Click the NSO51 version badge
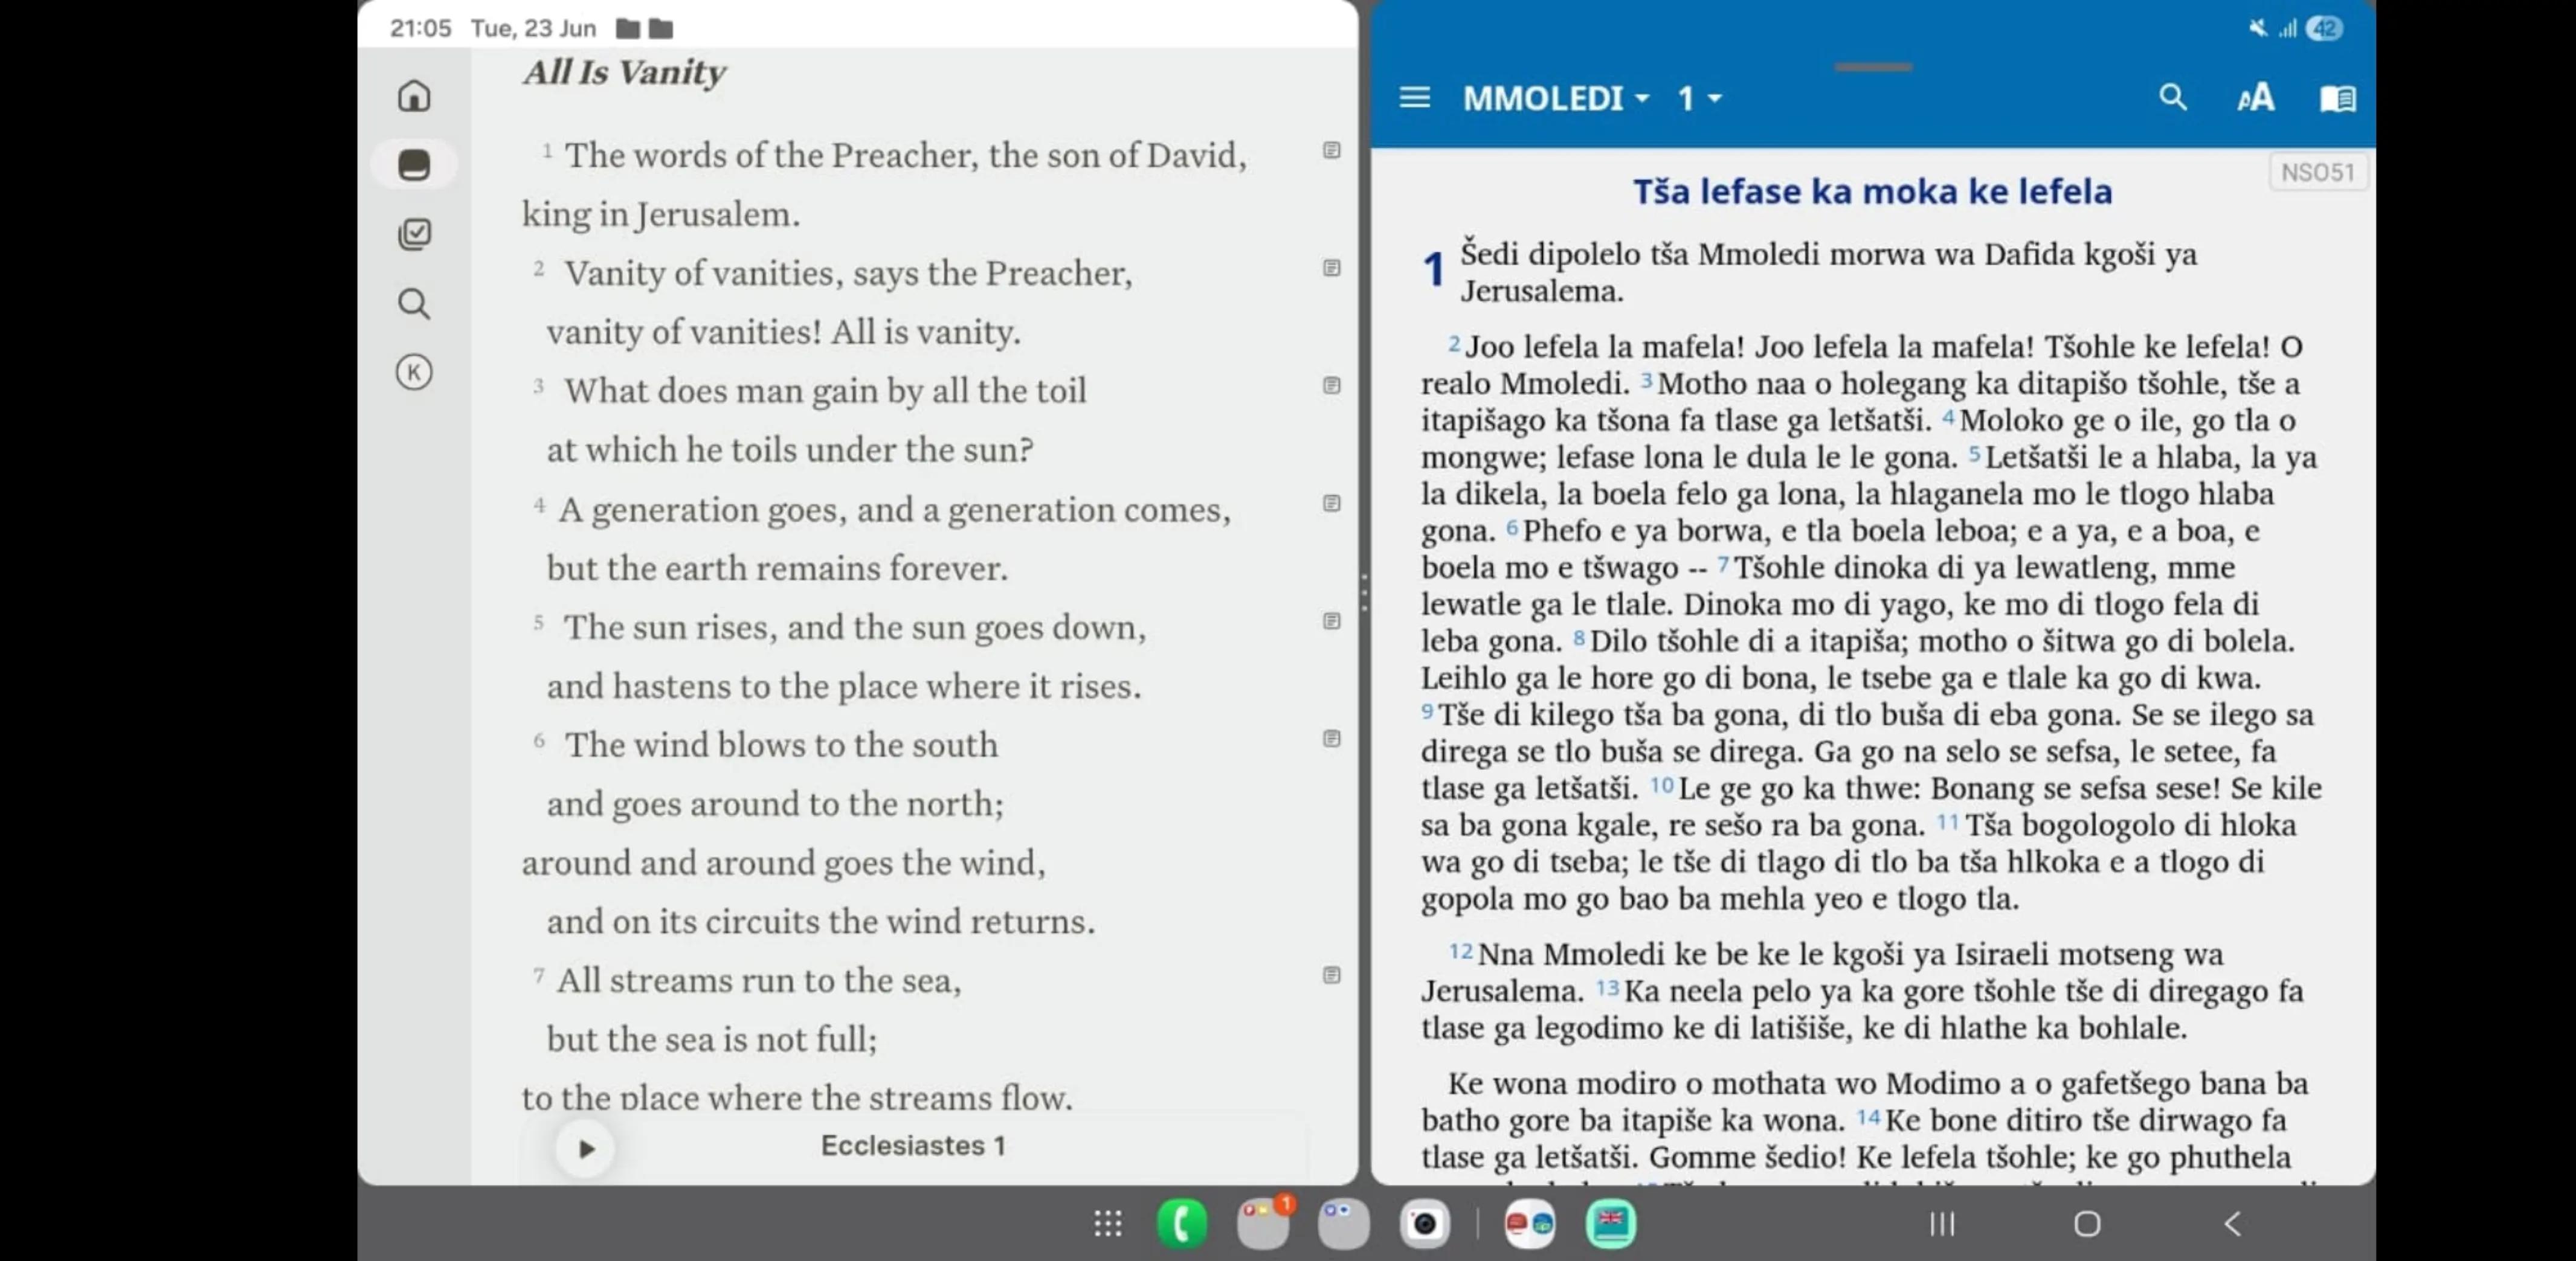 click(x=2317, y=172)
